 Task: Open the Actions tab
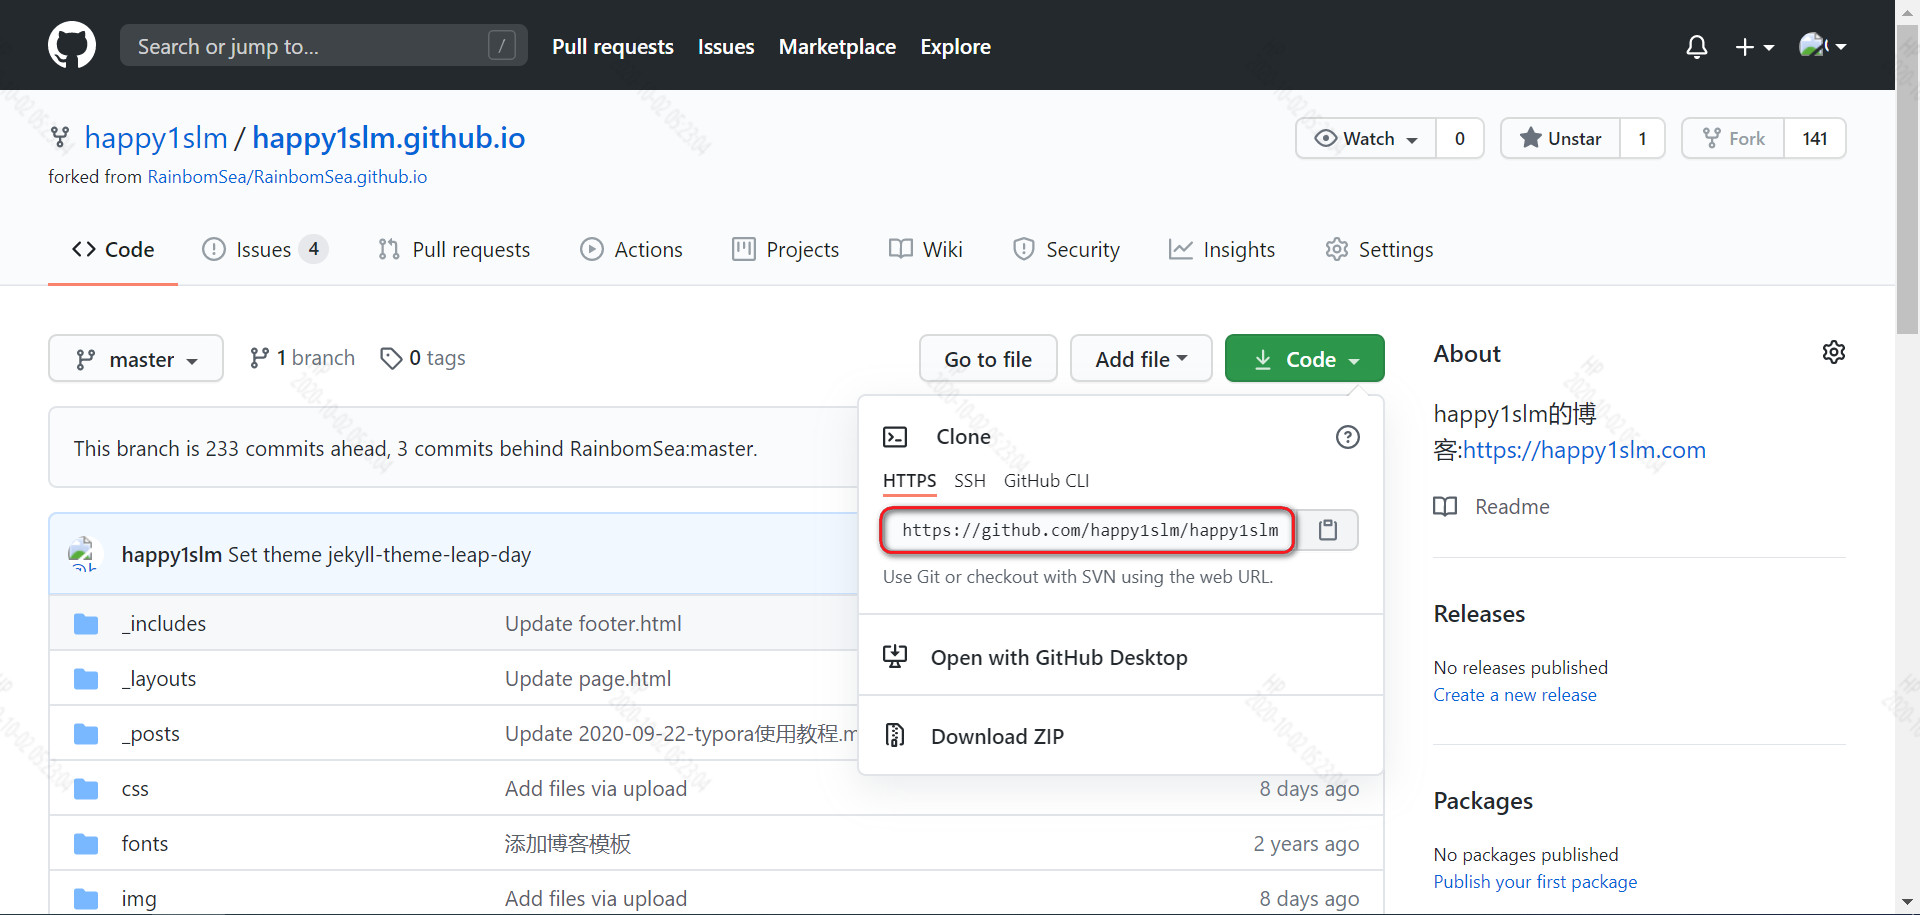pyautogui.click(x=631, y=249)
